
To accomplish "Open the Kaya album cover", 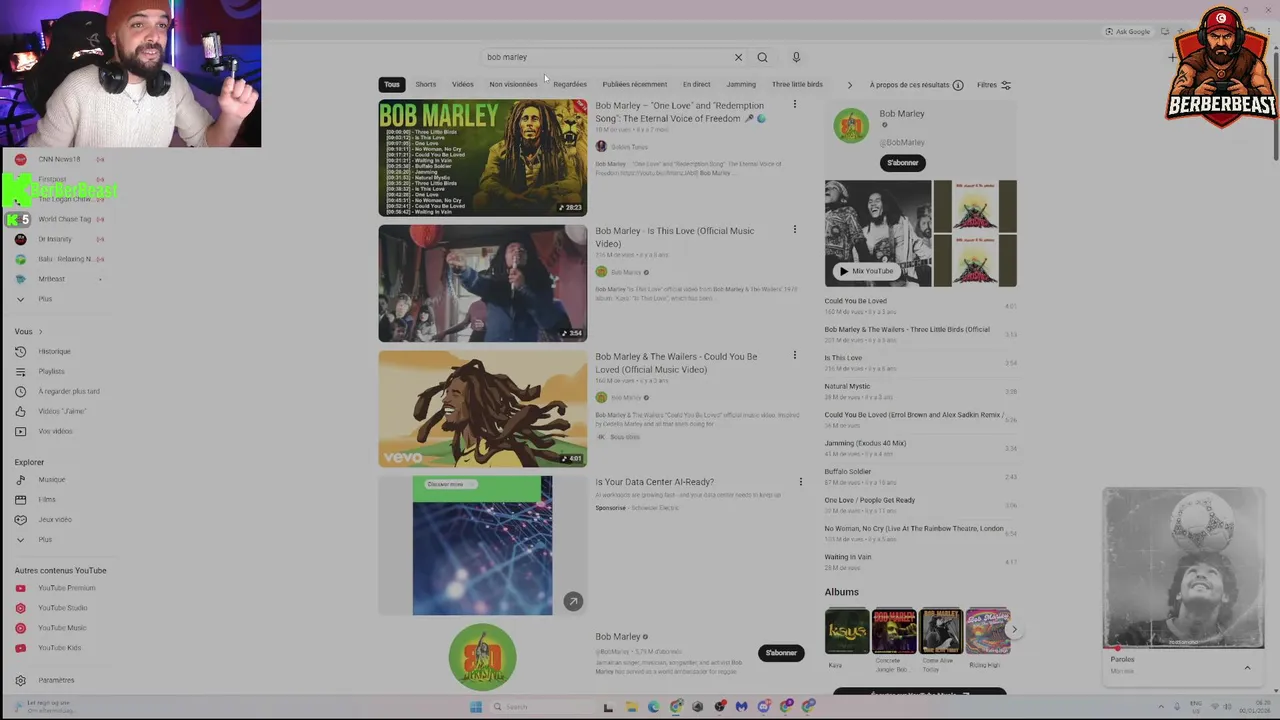I will (847, 631).
